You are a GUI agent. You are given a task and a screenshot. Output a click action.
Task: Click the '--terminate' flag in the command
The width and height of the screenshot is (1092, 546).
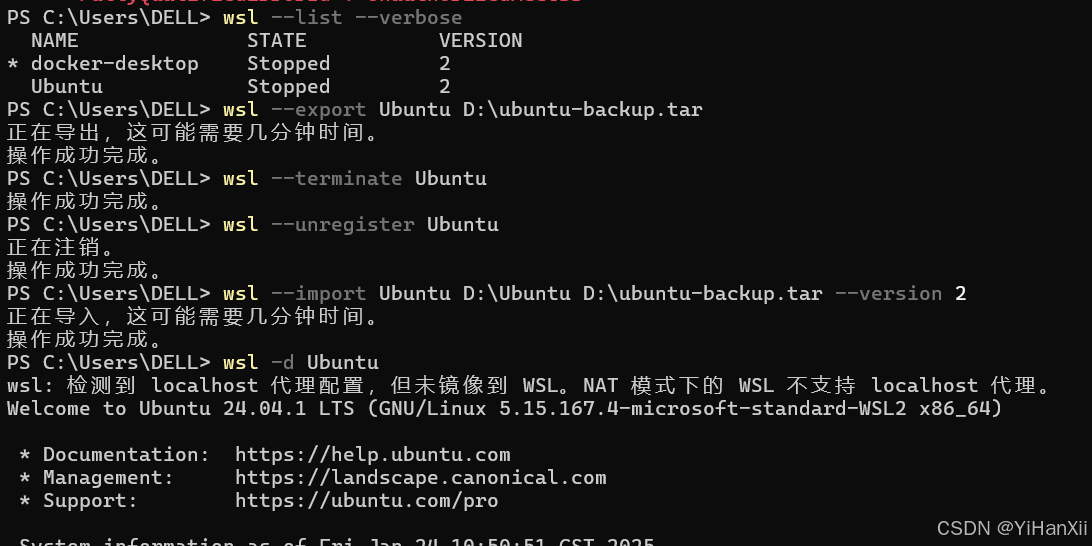pyautogui.click(x=336, y=178)
